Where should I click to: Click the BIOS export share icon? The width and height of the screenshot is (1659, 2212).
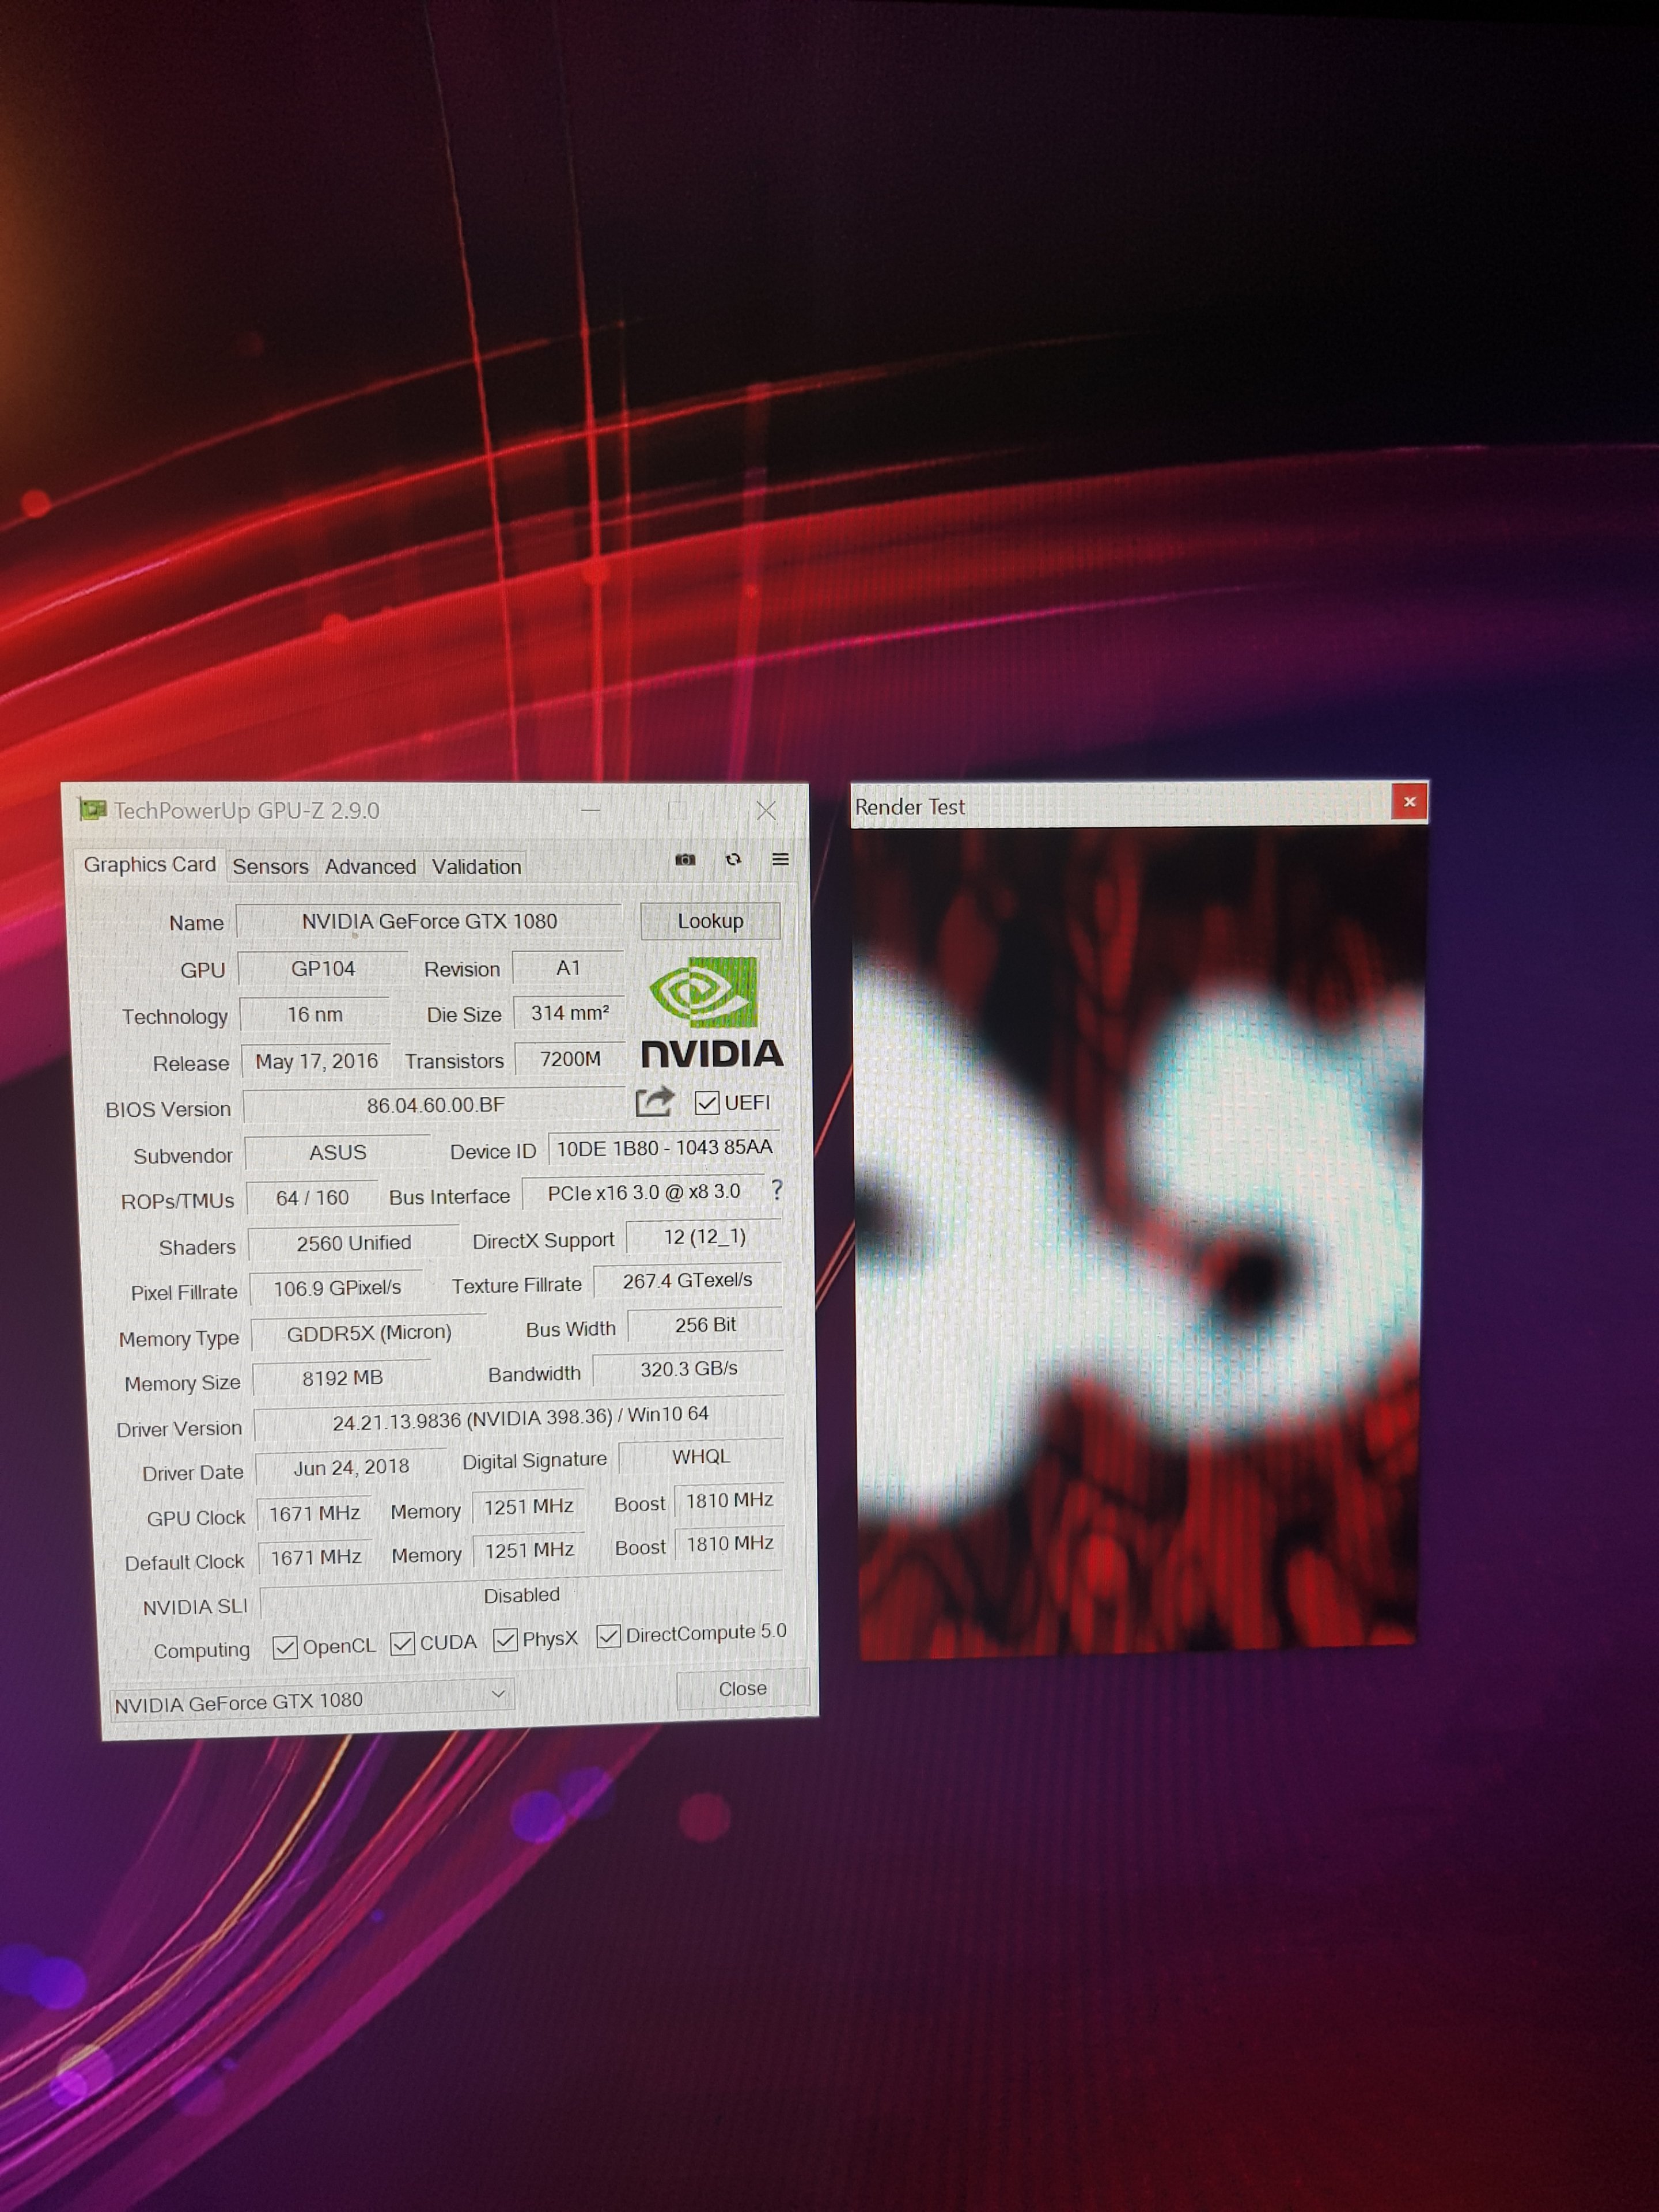coord(655,1102)
